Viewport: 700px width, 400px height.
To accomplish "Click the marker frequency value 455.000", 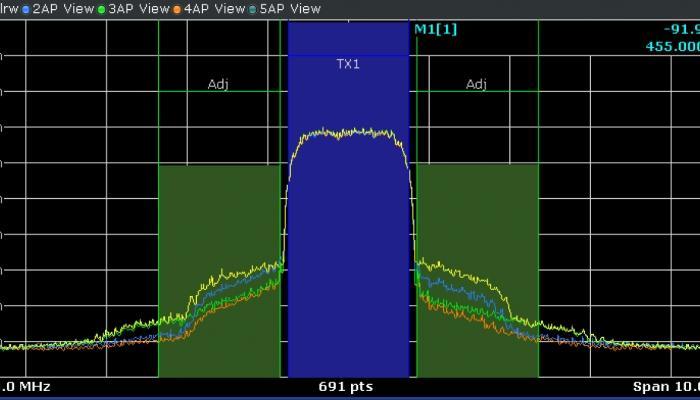I will coord(672,46).
